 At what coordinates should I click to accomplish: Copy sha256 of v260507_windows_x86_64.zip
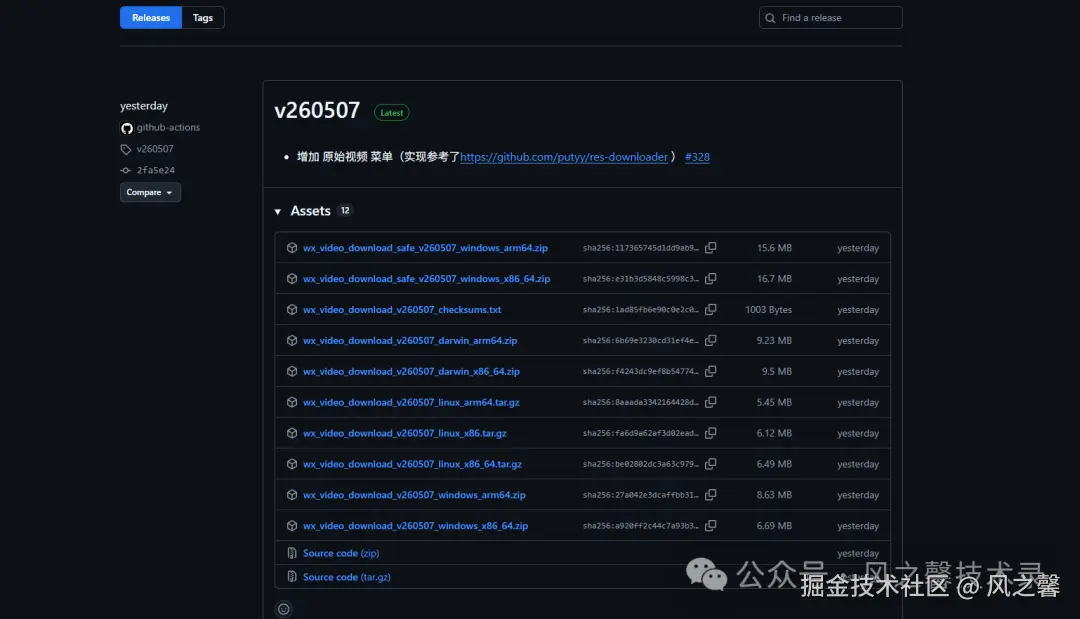click(x=710, y=525)
